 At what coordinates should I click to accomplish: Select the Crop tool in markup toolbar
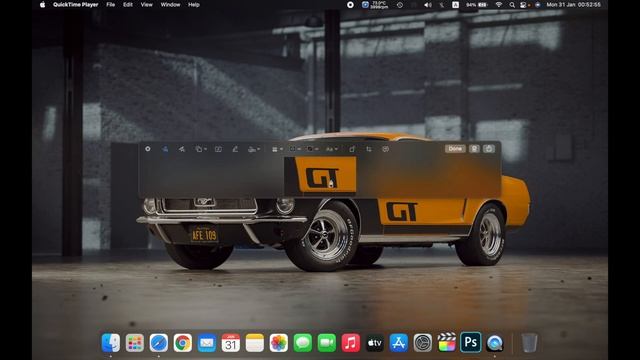tap(369, 149)
